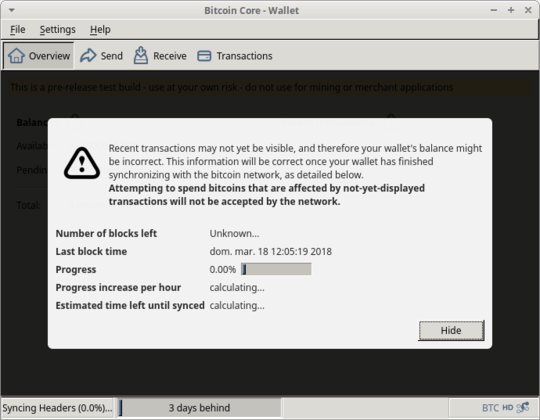
Task: Open the Settings menu
Action: (x=58, y=30)
